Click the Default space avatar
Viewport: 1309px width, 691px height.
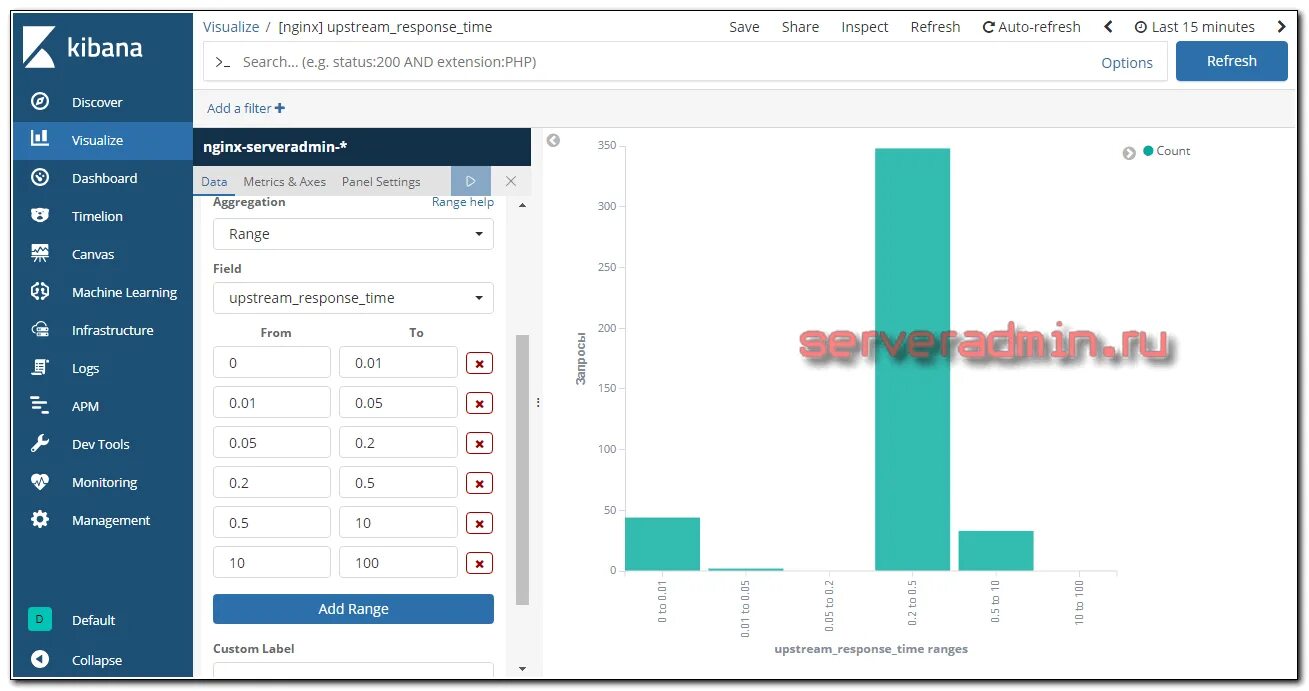pyautogui.click(x=40, y=619)
